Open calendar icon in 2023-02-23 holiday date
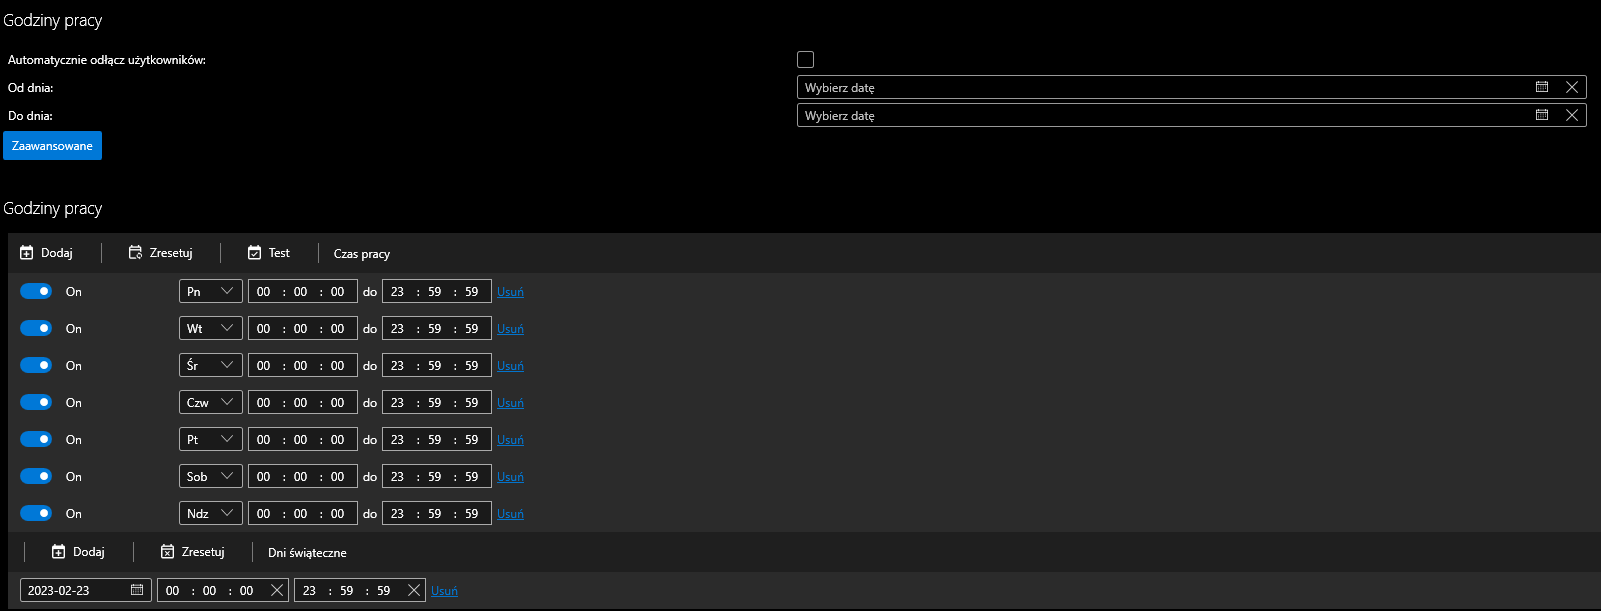 [137, 590]
